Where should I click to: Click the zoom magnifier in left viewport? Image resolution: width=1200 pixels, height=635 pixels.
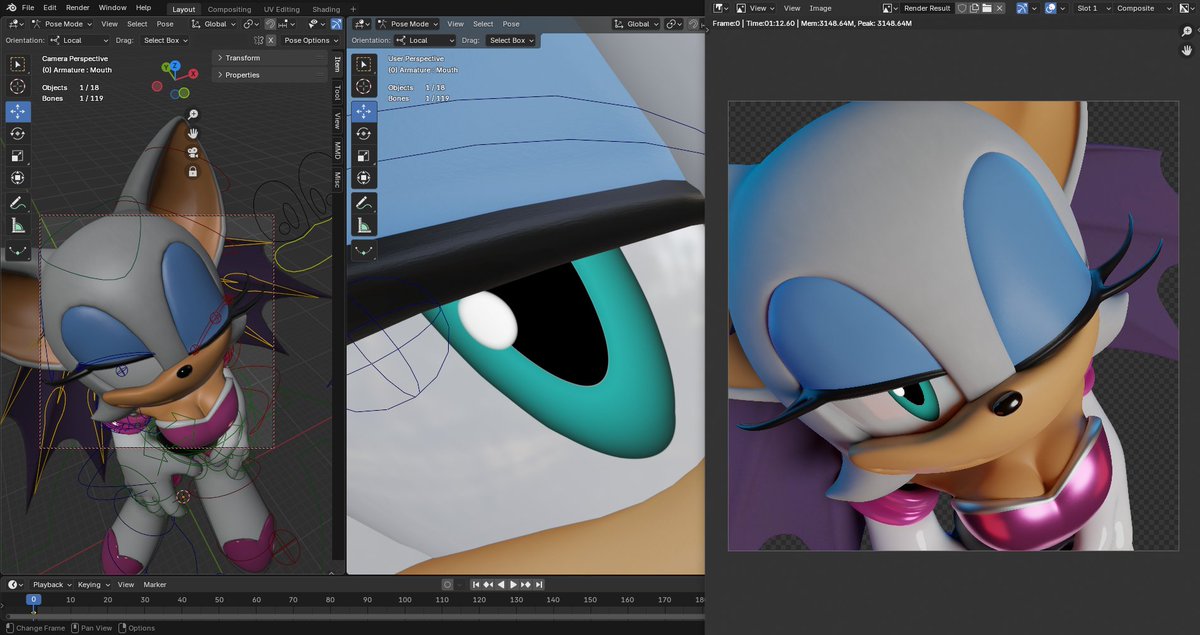(193, 115)
